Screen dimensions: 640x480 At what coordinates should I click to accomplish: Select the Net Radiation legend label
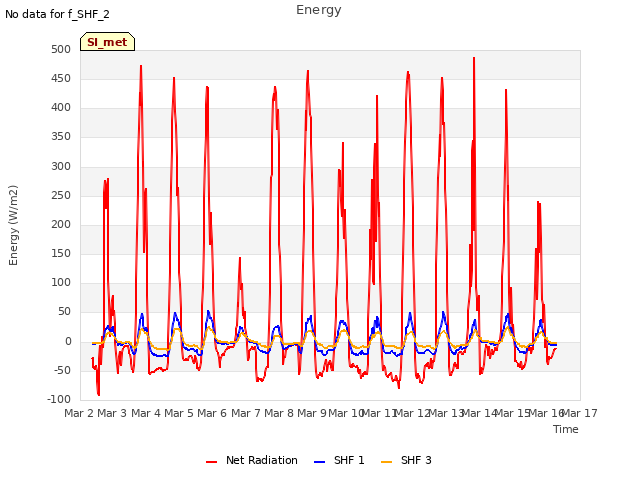click(262, 460)
